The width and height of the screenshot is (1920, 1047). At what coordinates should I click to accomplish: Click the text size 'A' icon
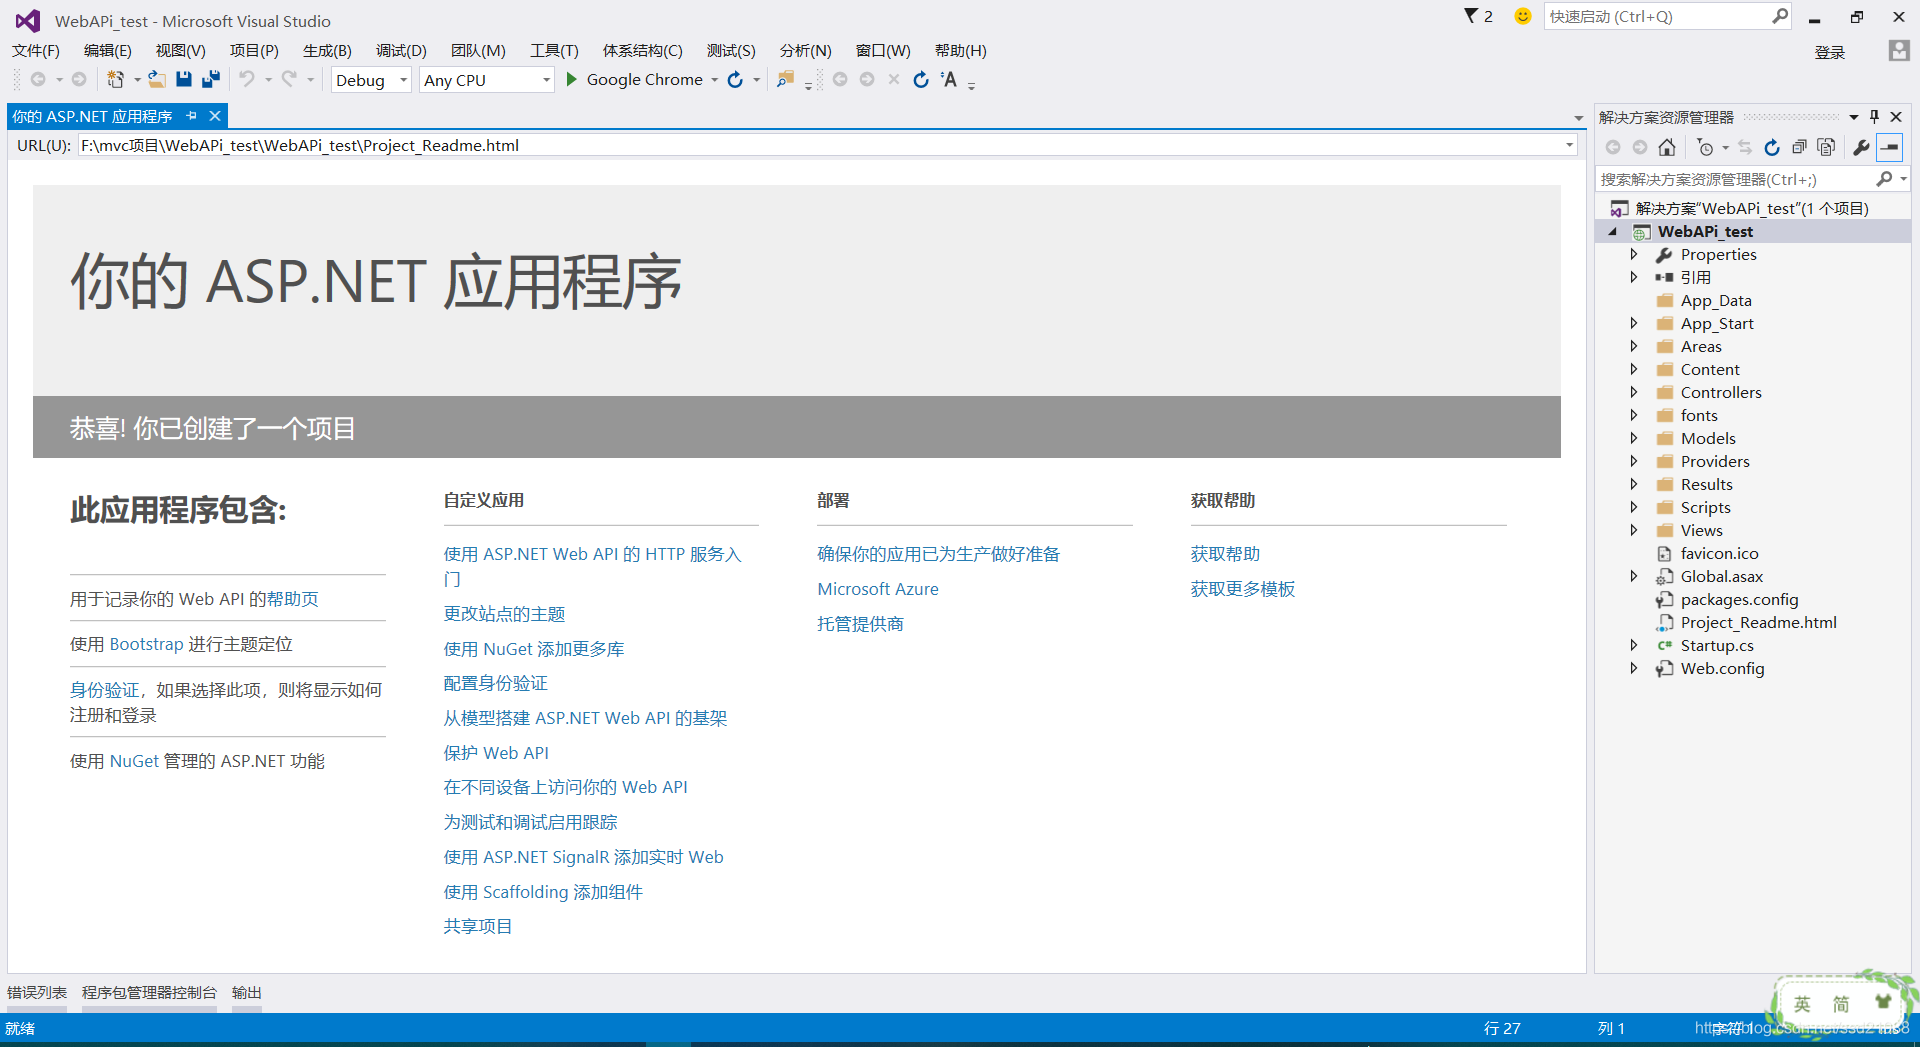point(949,79)
